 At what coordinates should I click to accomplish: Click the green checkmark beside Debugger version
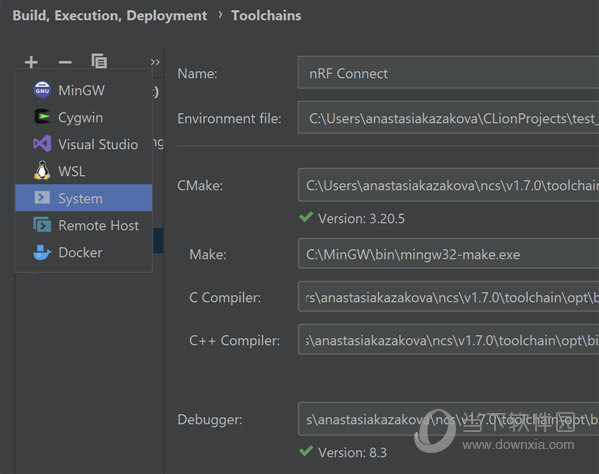(306, 451)
